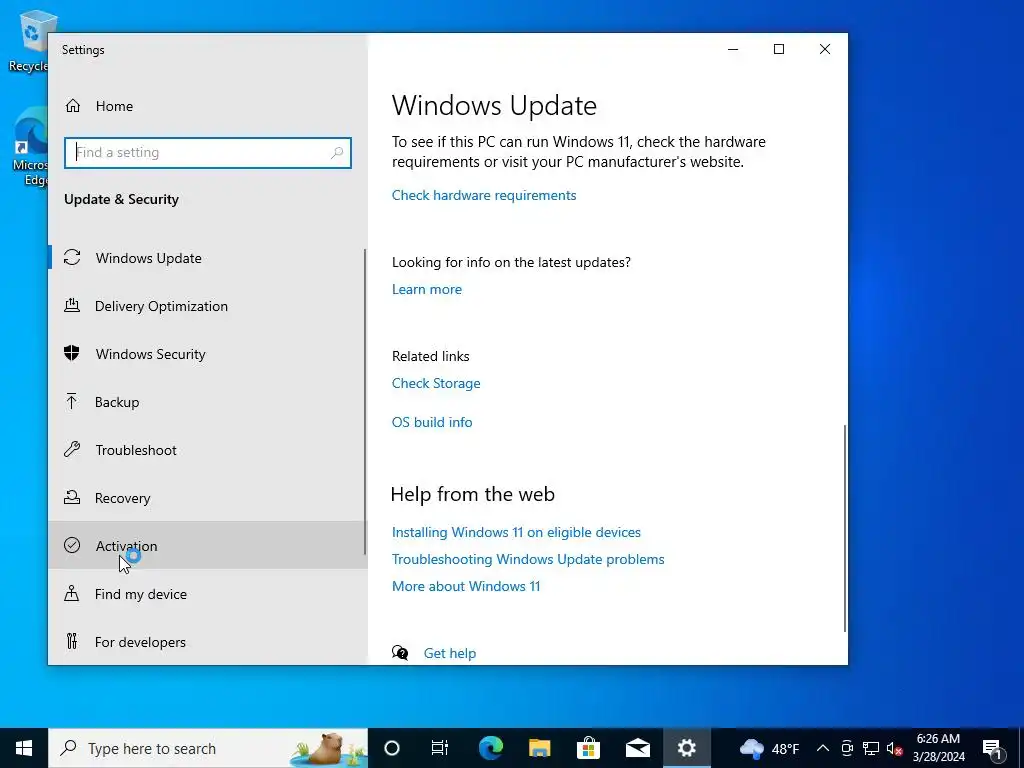Click the Learn more link
This screenshot has width=1024, height=768.
point(426,289)
